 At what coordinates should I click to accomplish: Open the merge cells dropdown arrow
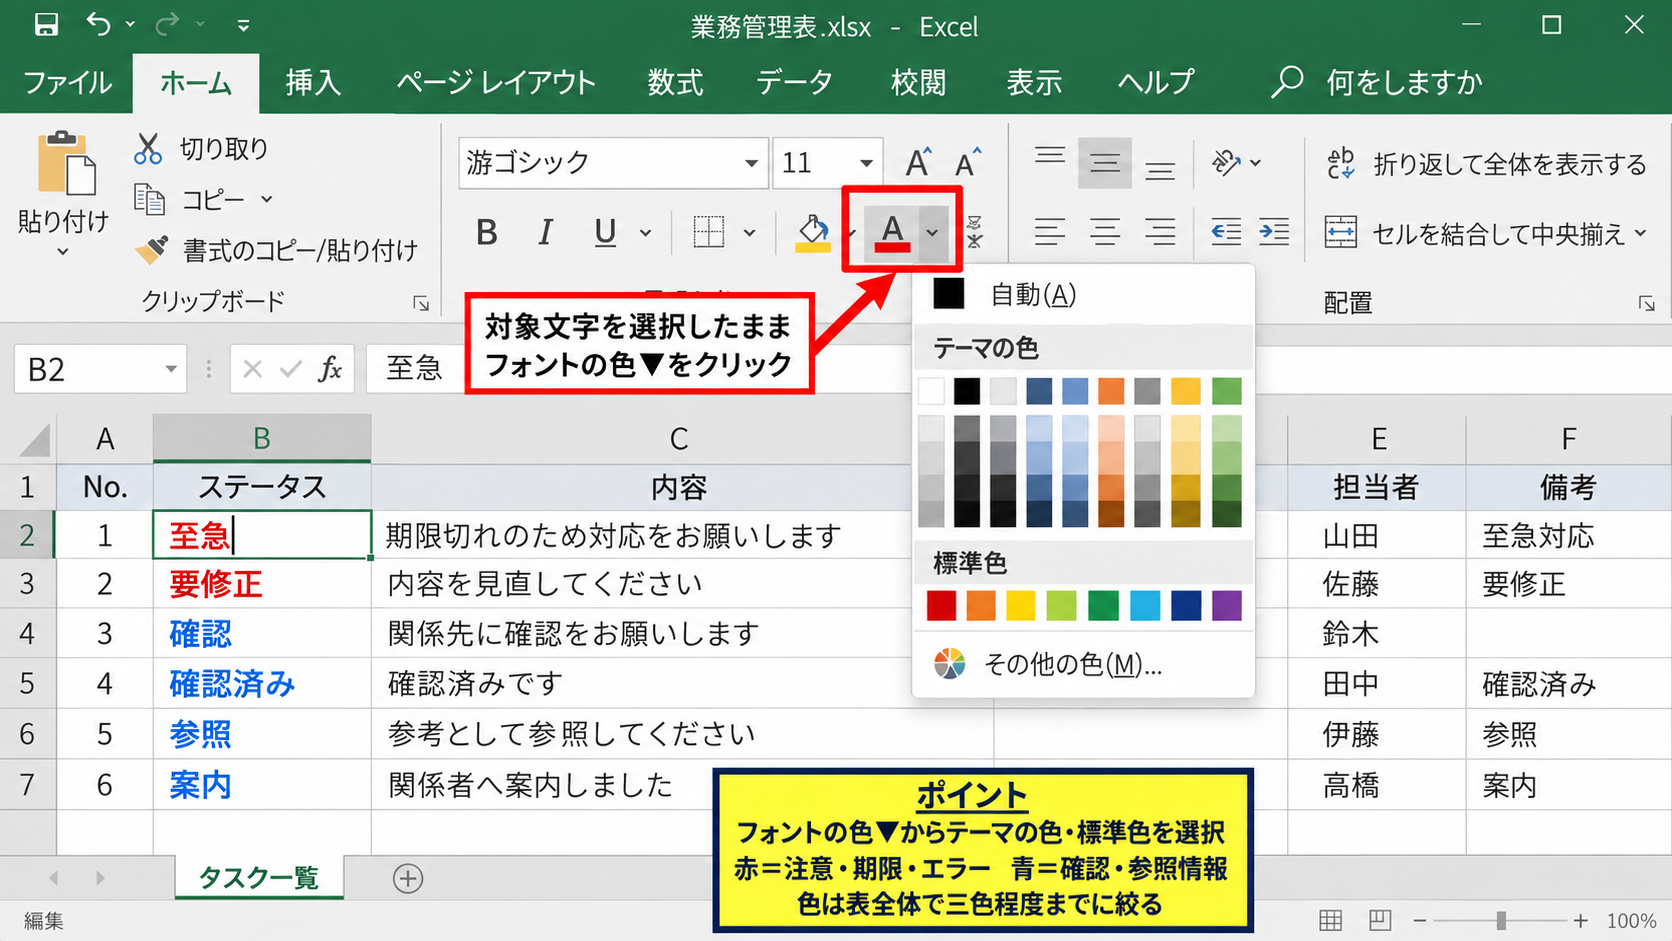(1640, 234)
